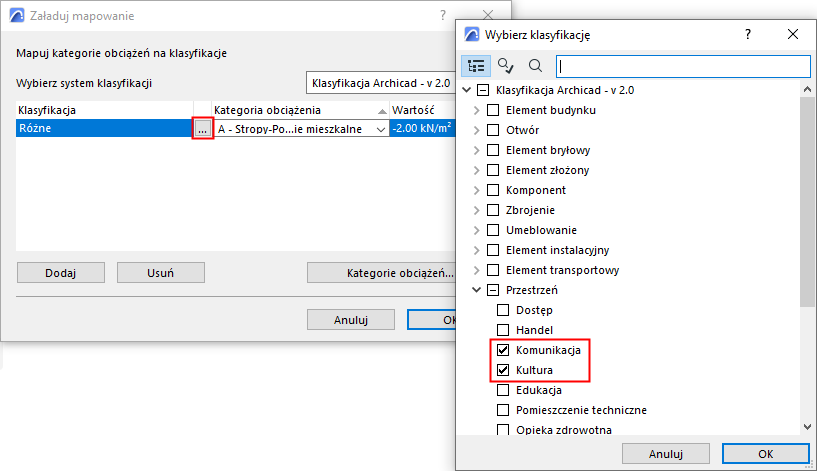Viewport: 817px width, 471px height.
Task: Open the Kategoria obciążenia dropdown in the row
Action: [x=380, y=129]
